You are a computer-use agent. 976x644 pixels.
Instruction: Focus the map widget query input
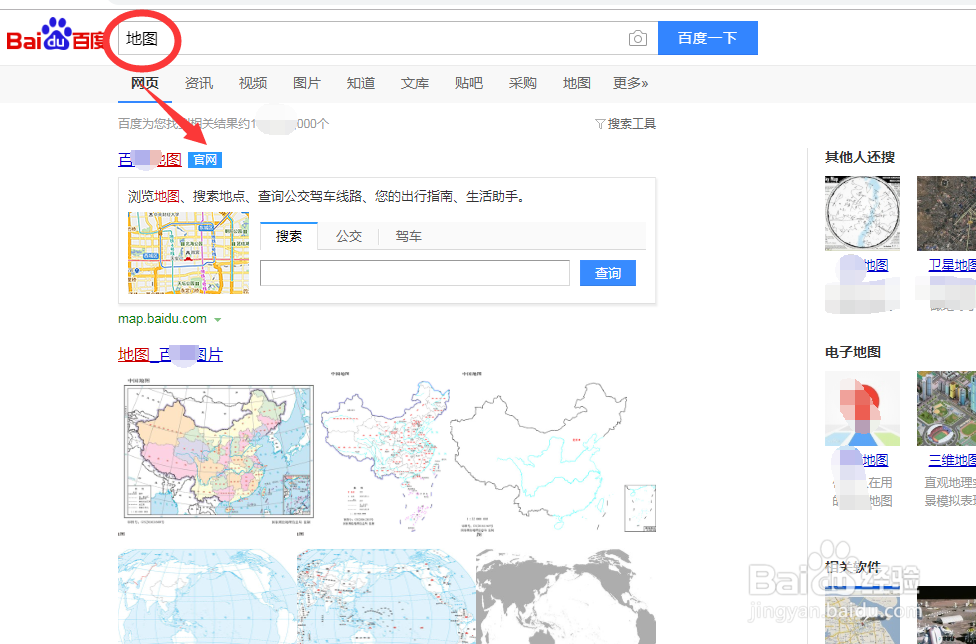coord(415,273)
